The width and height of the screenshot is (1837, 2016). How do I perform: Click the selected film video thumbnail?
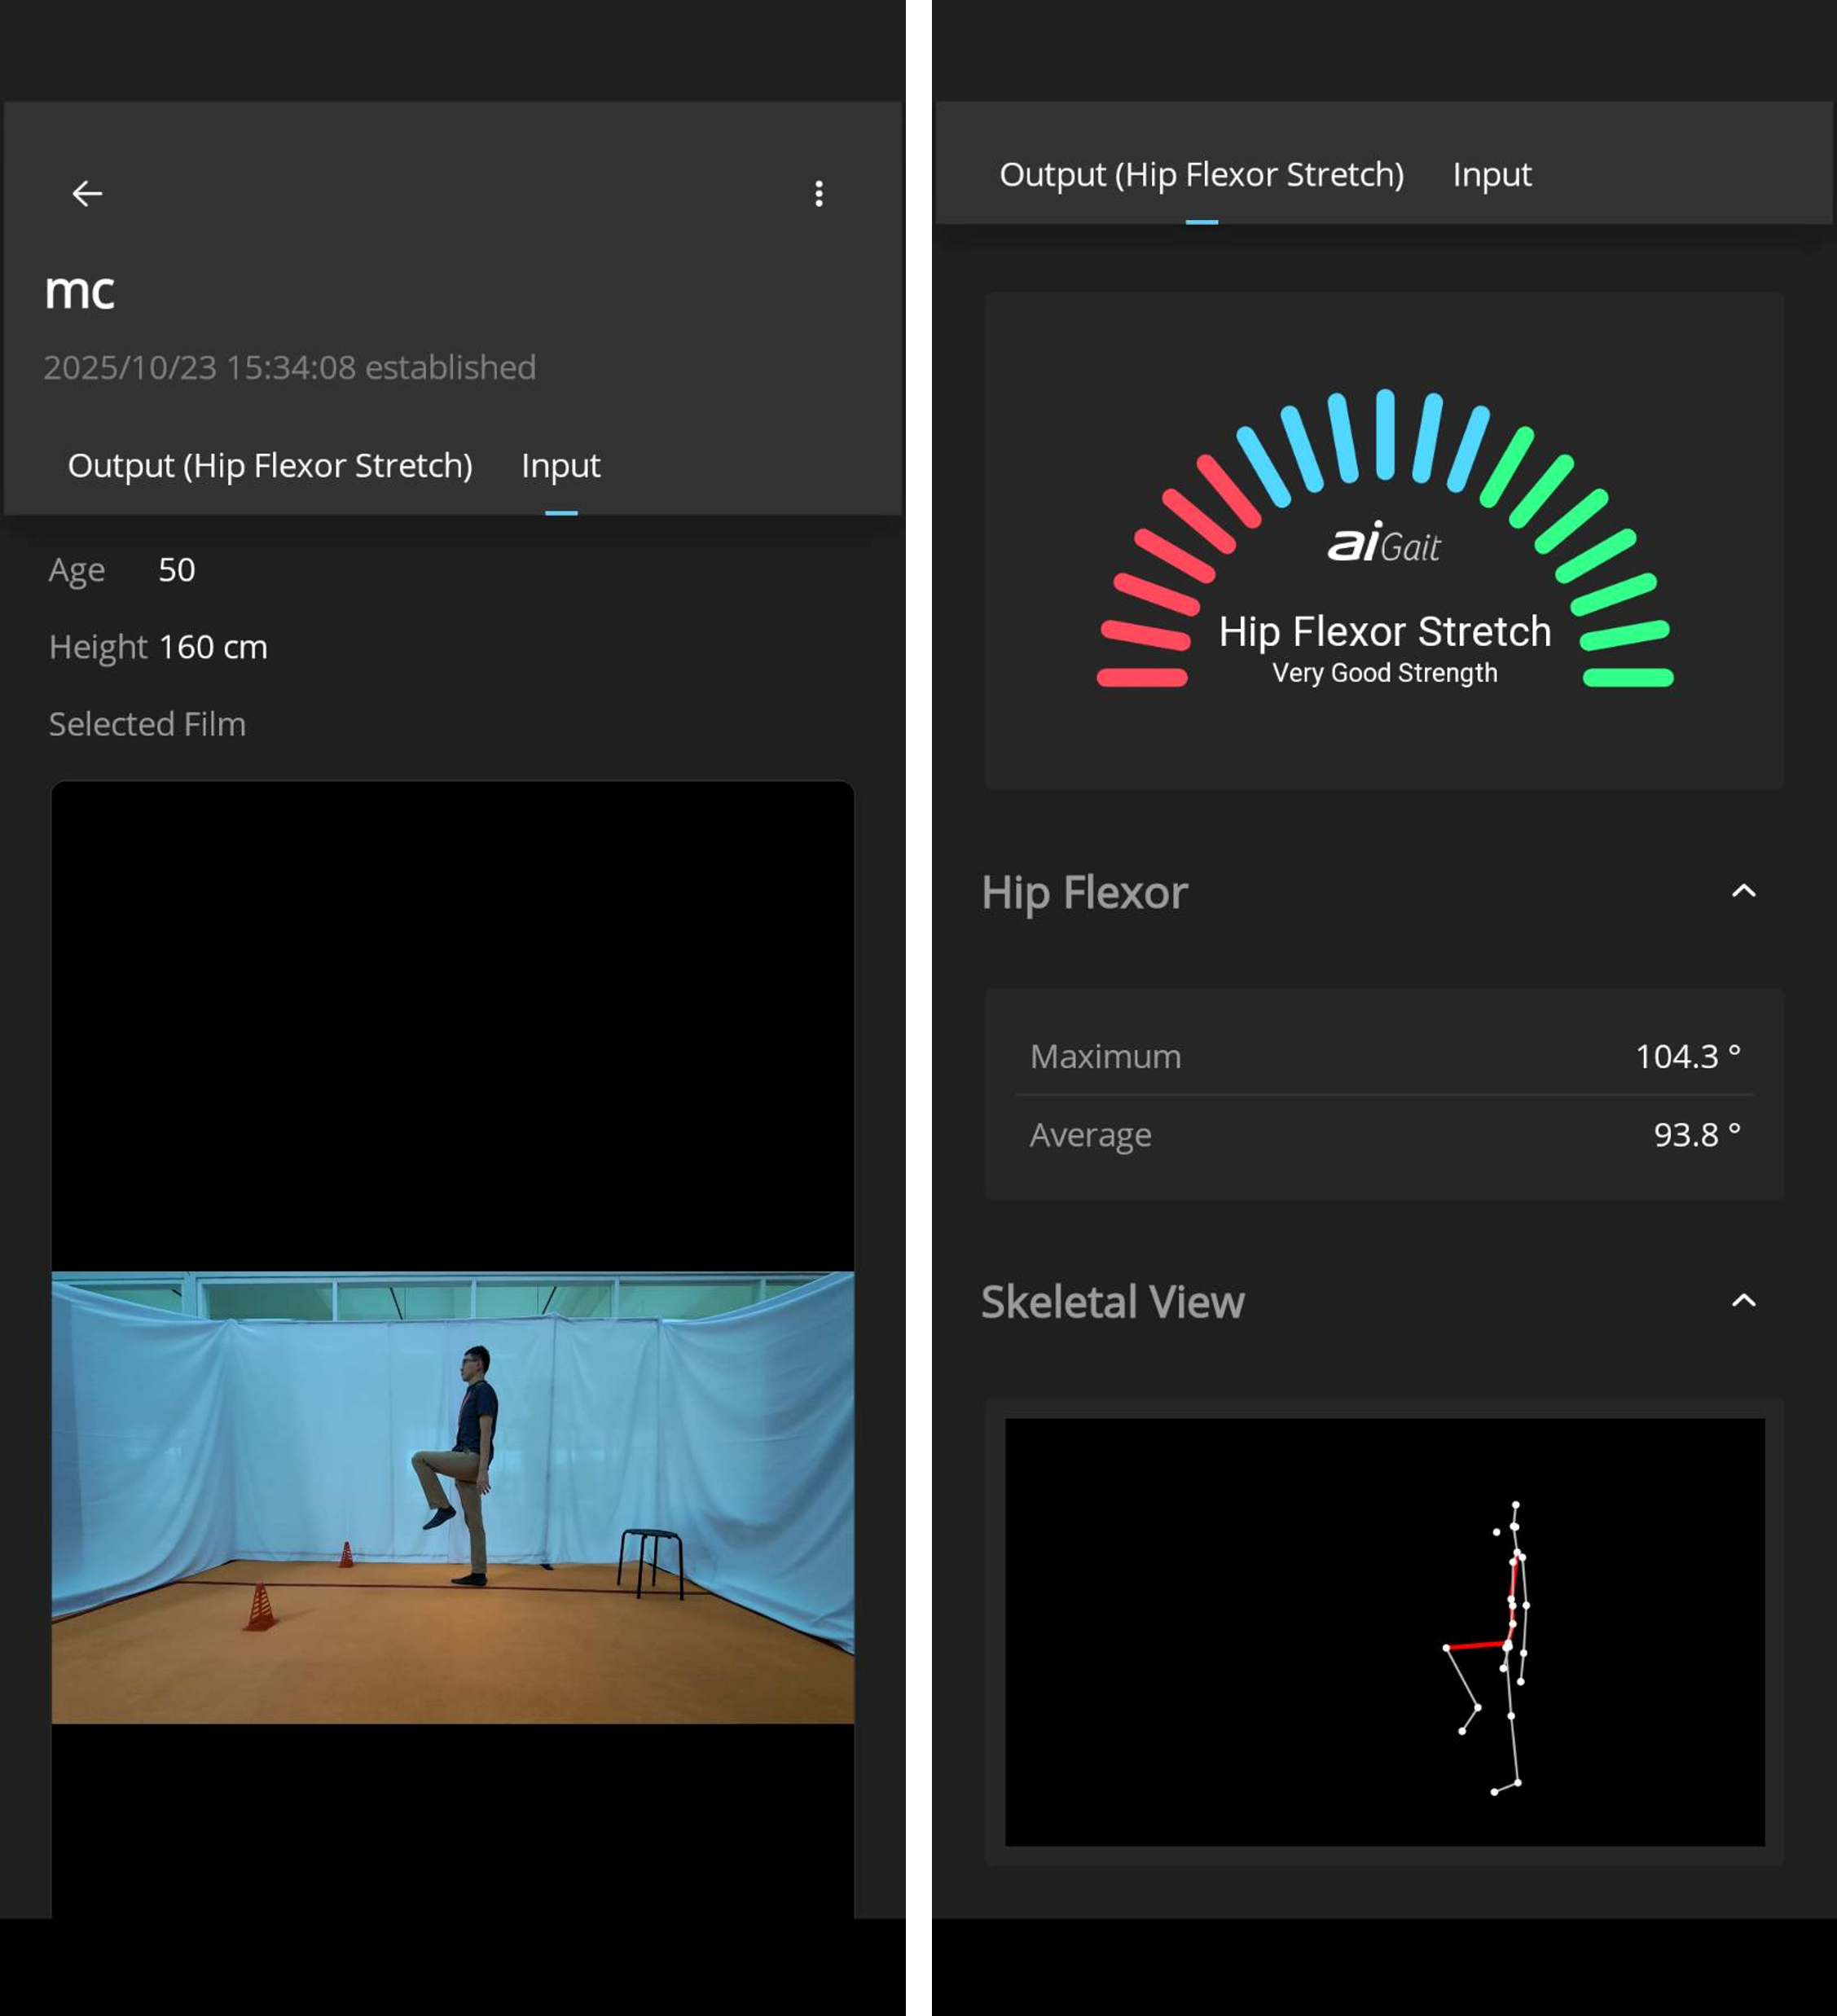point(452,1496)
